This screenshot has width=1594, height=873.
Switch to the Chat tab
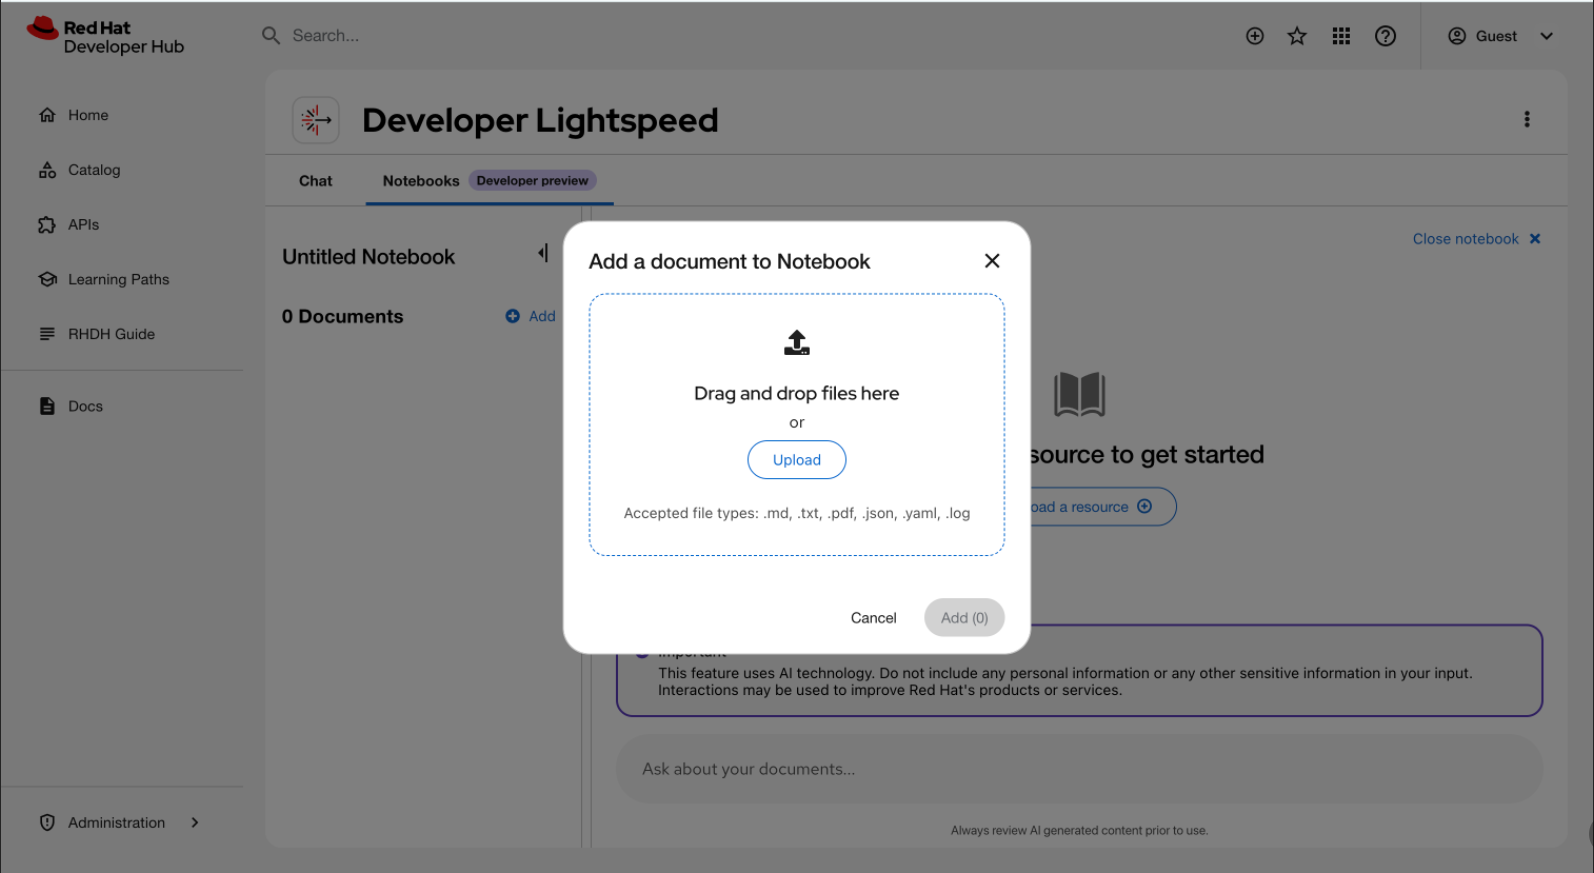click(315, 181)
